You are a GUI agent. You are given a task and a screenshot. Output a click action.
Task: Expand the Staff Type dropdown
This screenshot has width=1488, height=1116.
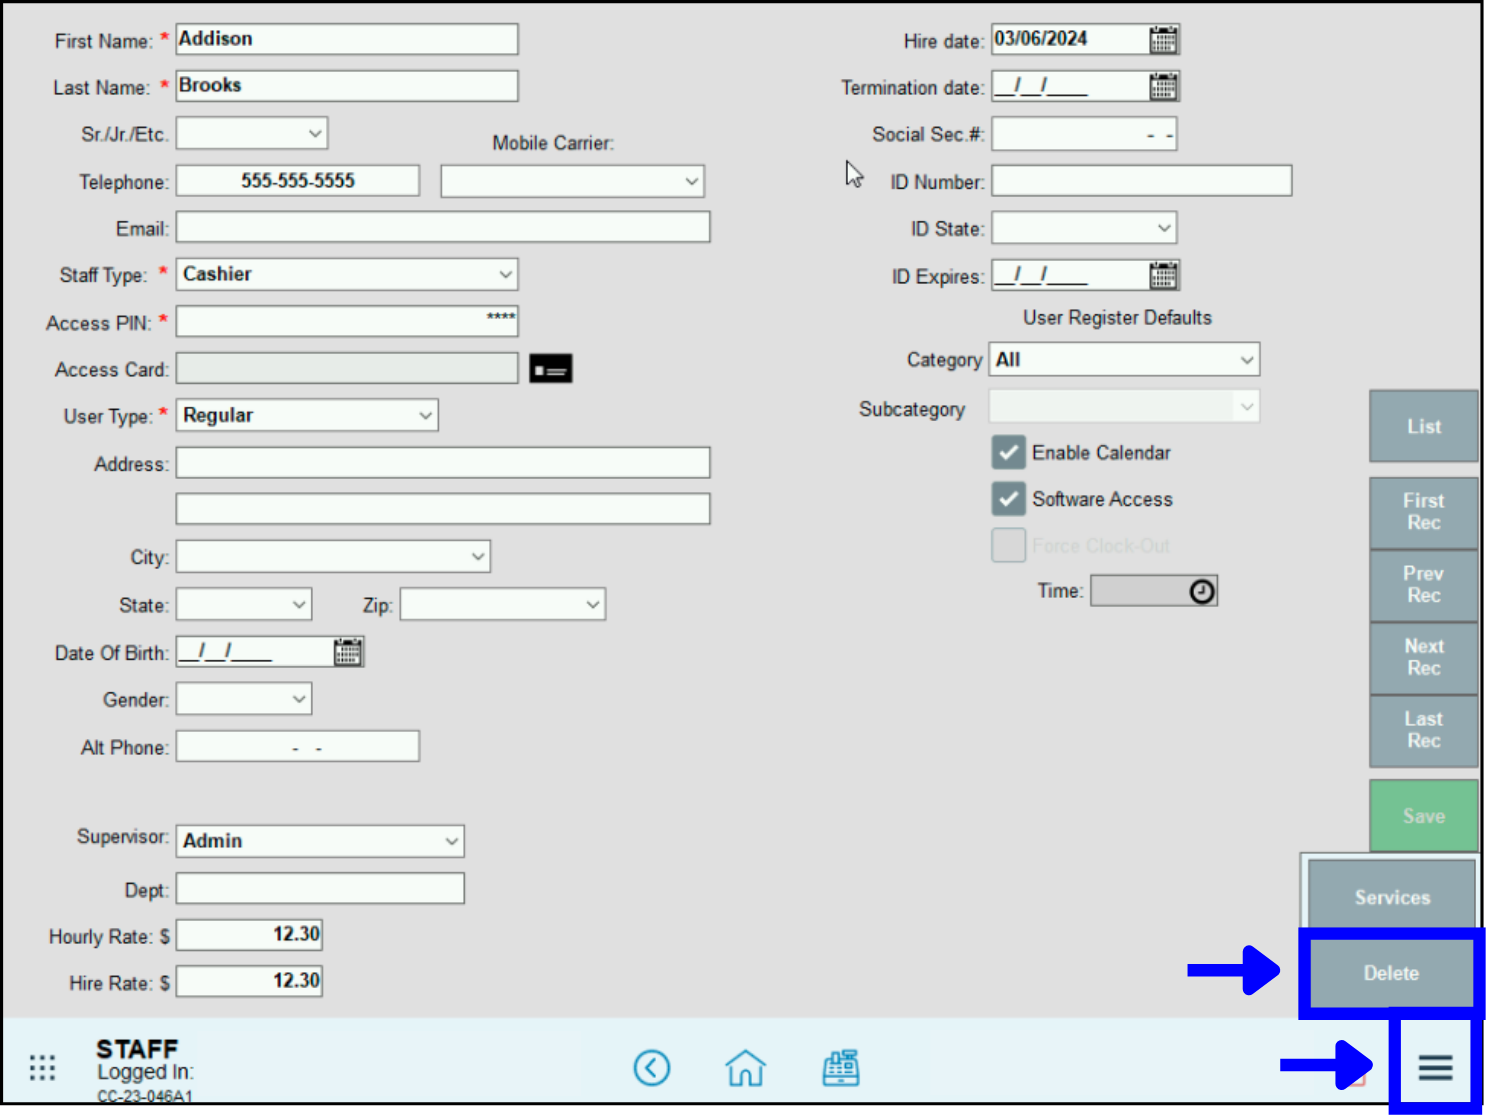(347, 274)
